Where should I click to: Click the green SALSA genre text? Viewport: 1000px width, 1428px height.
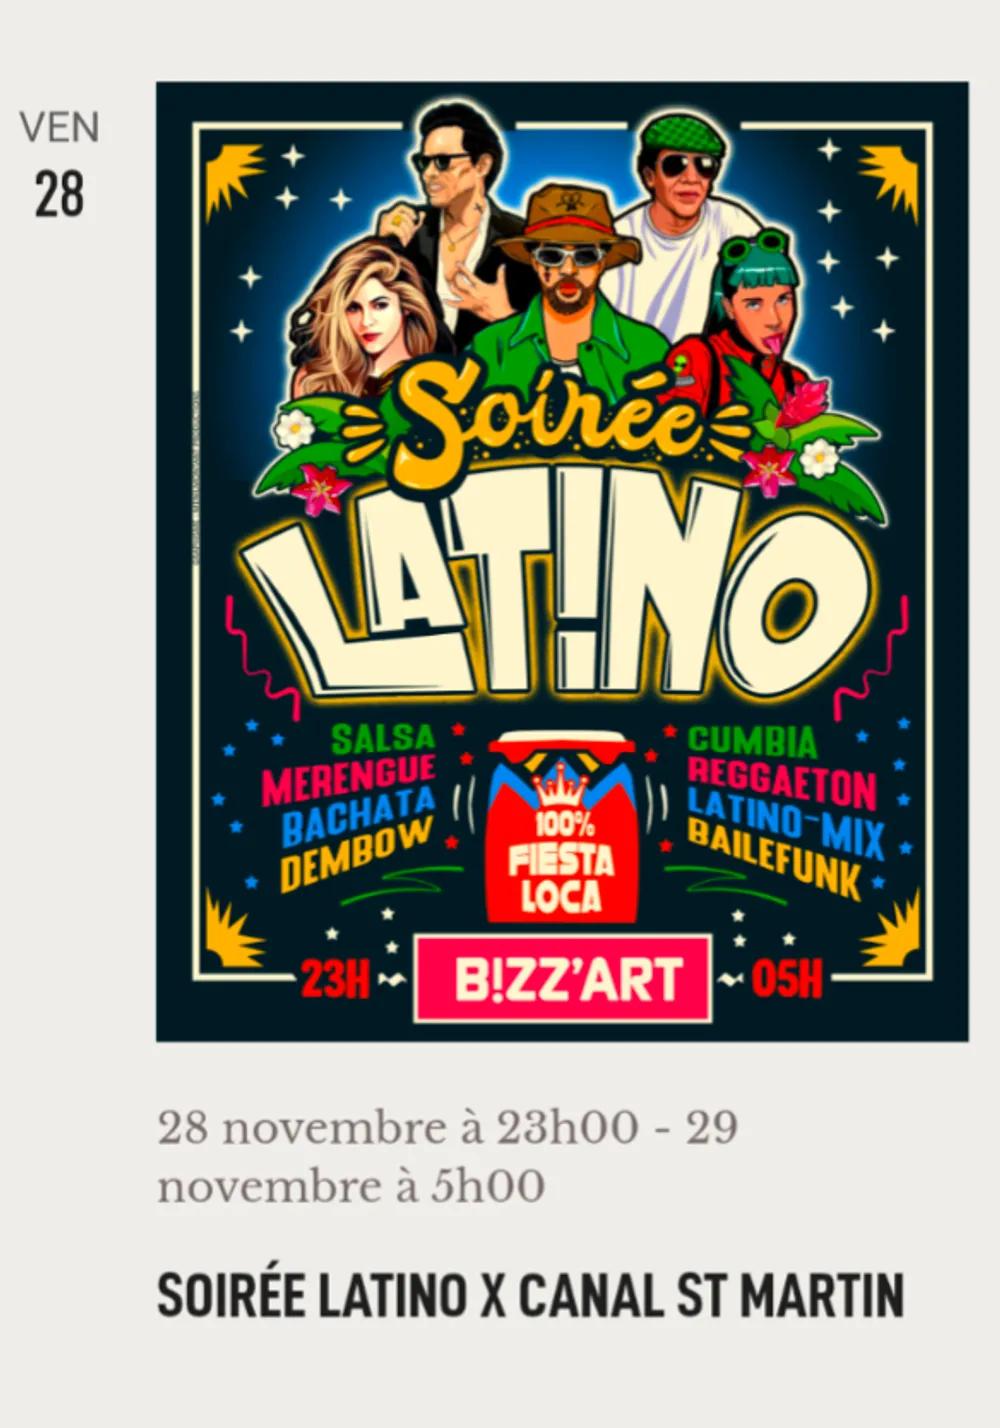(384, 739)
